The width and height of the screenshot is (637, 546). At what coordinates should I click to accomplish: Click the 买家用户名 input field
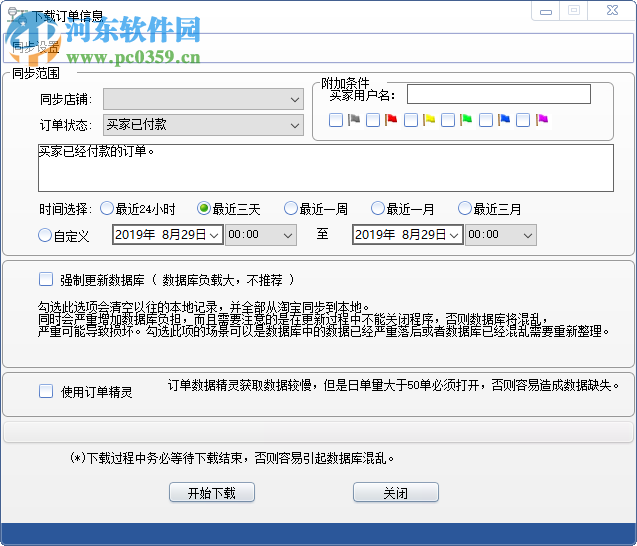[x=498, y=94]
